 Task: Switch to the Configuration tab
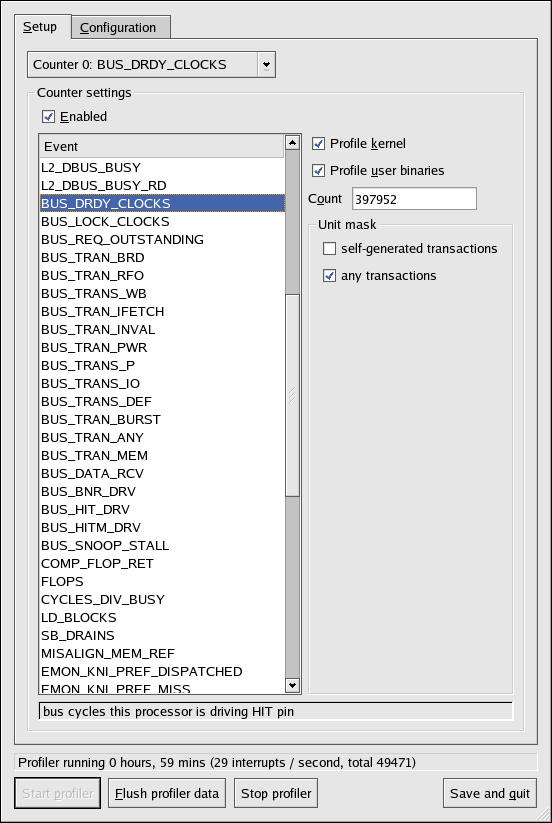(x=120, y=27)
